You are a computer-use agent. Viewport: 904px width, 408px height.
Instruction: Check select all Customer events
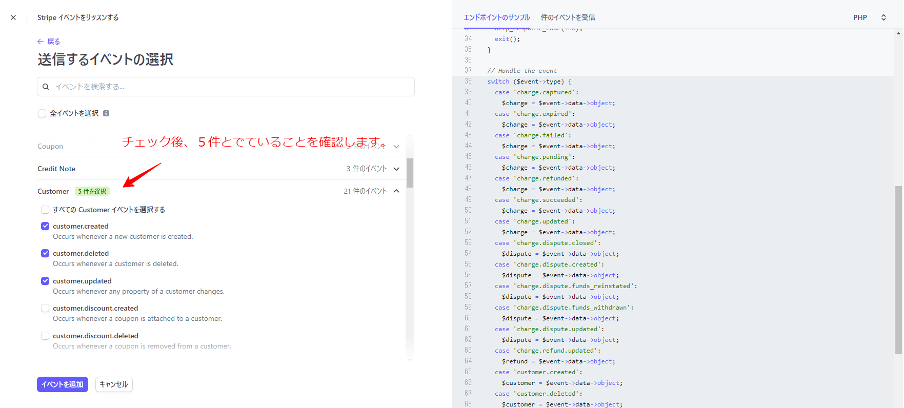[45, 210]
